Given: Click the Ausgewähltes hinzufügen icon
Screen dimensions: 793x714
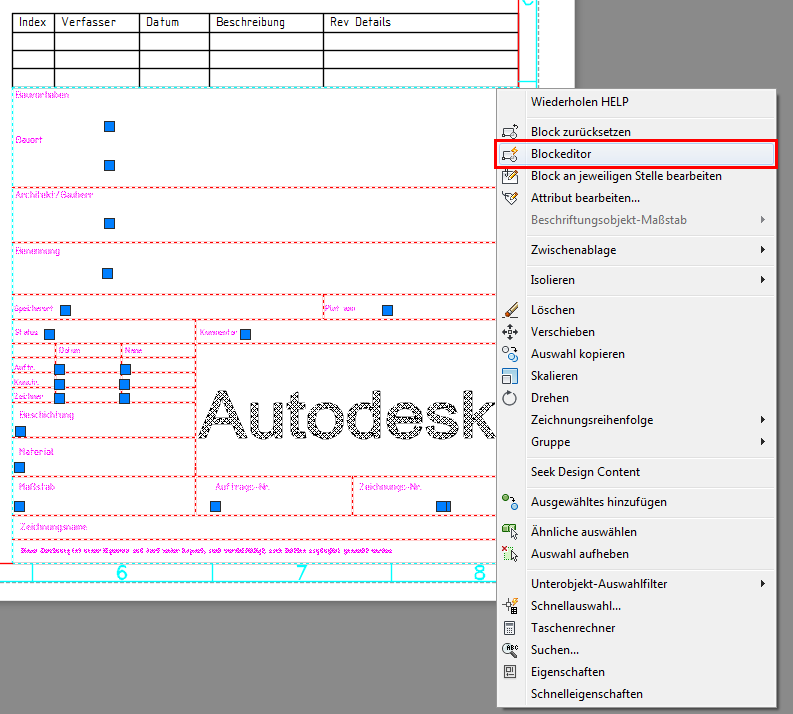Looking at the screenshot, I should pyautogui.click(x=510, y=502).
